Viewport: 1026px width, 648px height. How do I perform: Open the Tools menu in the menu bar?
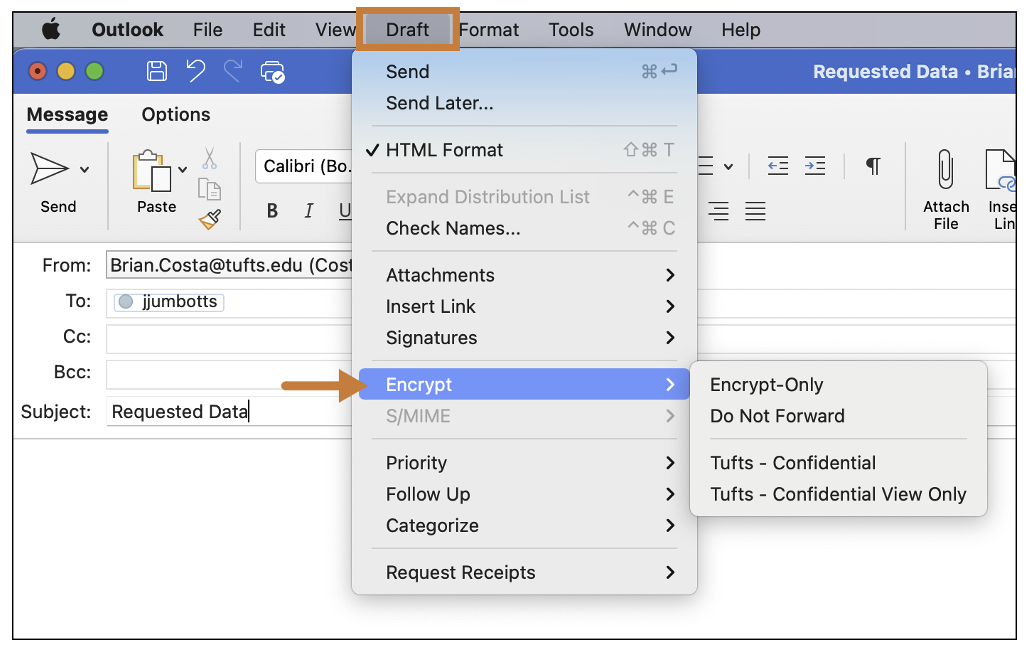(570, 29)
